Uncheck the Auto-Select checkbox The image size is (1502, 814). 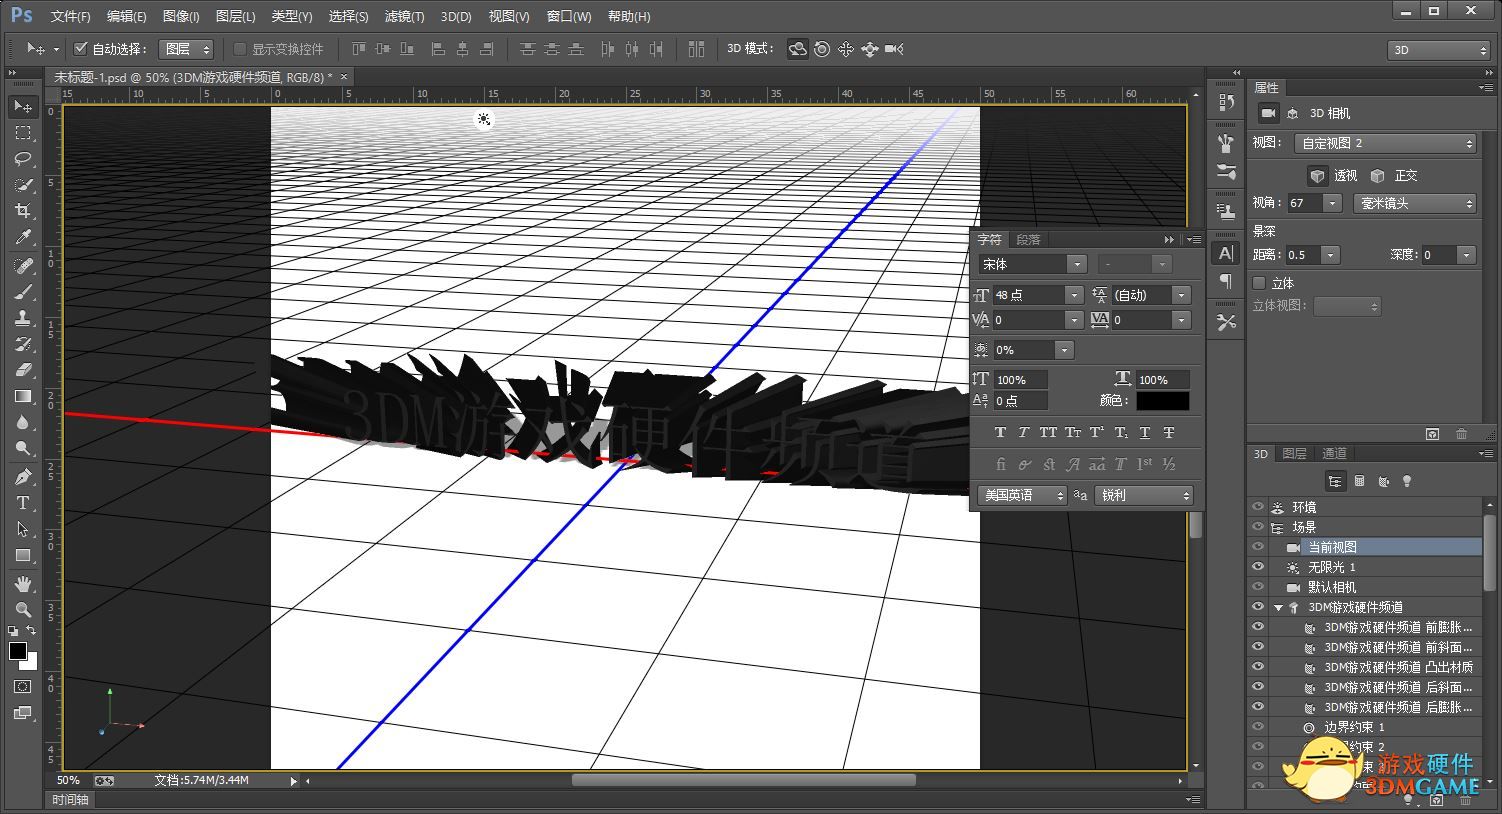pyautogui.click(x=81, y=49)
